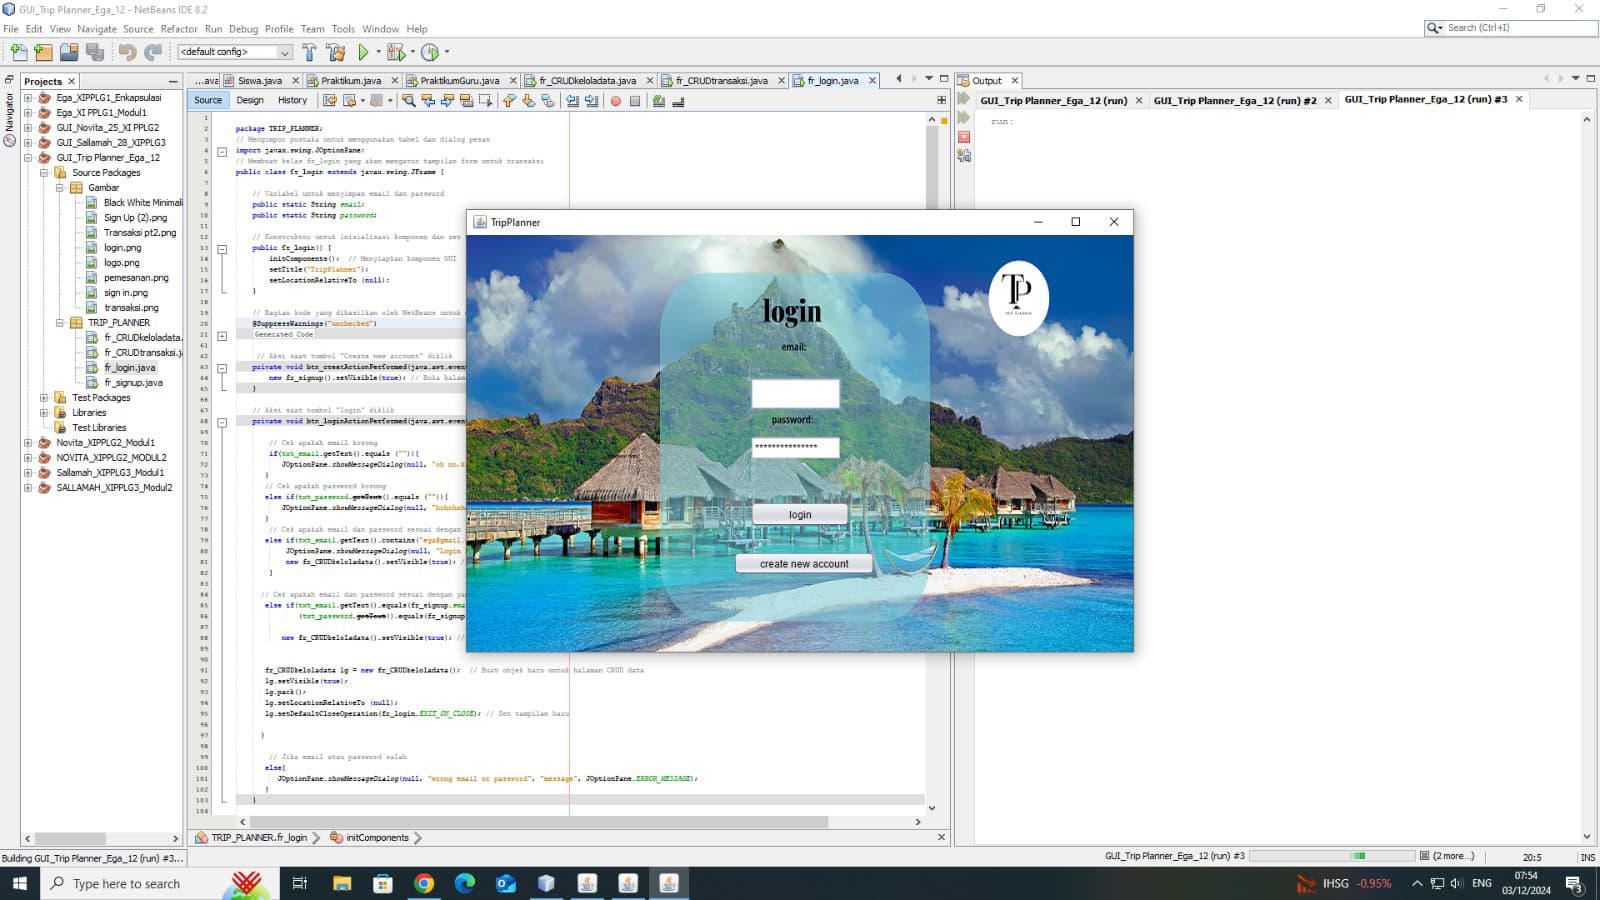This screenshot has height=900, width=1600.
Task: Click the create new account button
Action: [803, 564]
